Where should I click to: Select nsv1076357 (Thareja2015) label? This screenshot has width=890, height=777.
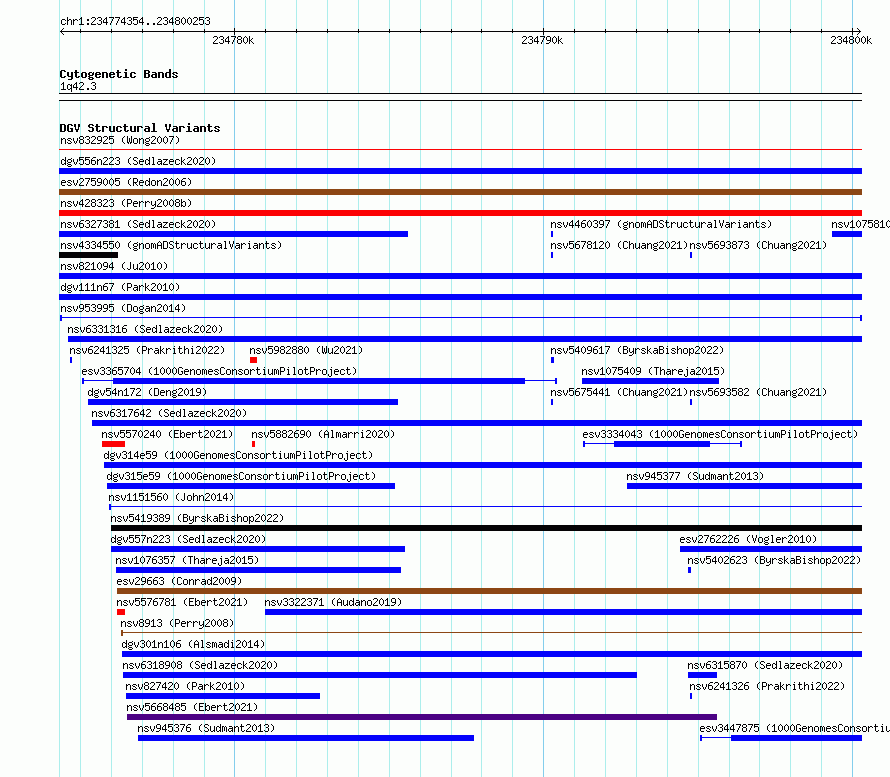pos(187,560)
